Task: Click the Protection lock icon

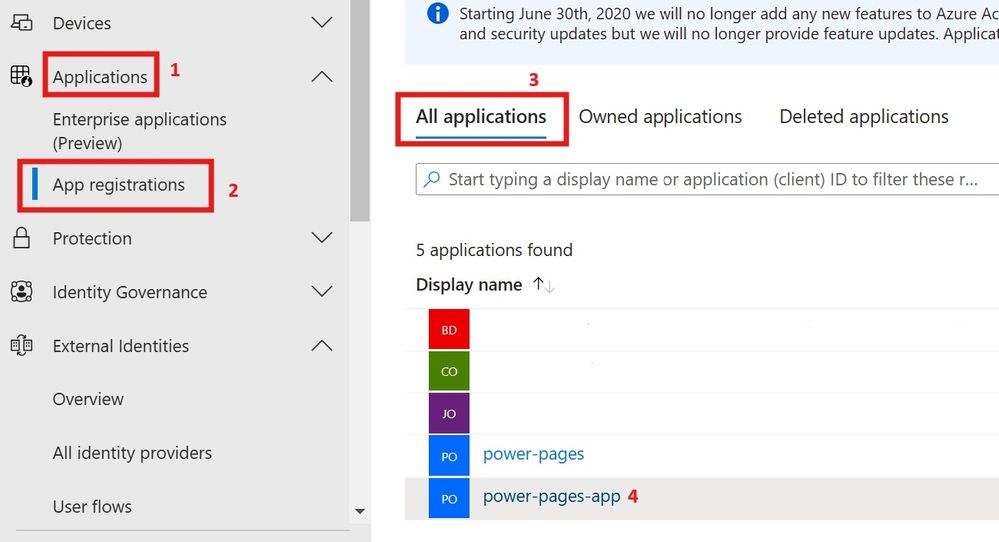Action: point(22,238)
